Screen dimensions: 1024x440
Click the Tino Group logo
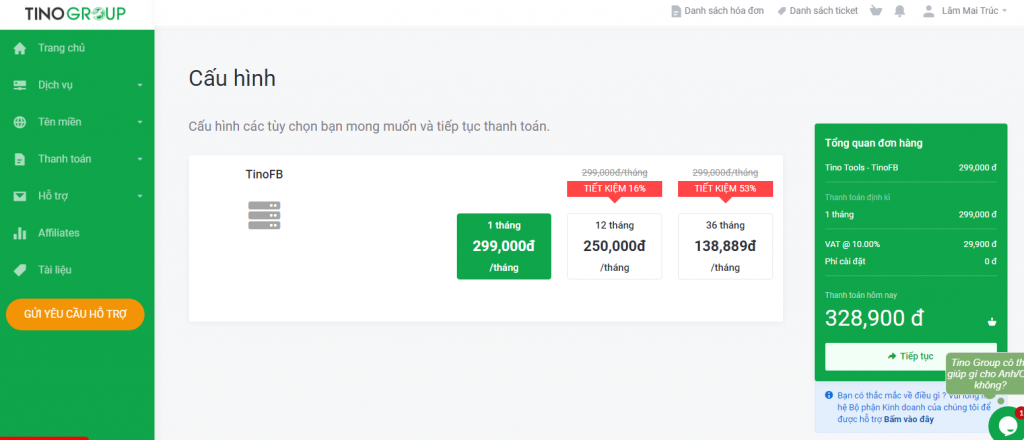pos(75,14)
